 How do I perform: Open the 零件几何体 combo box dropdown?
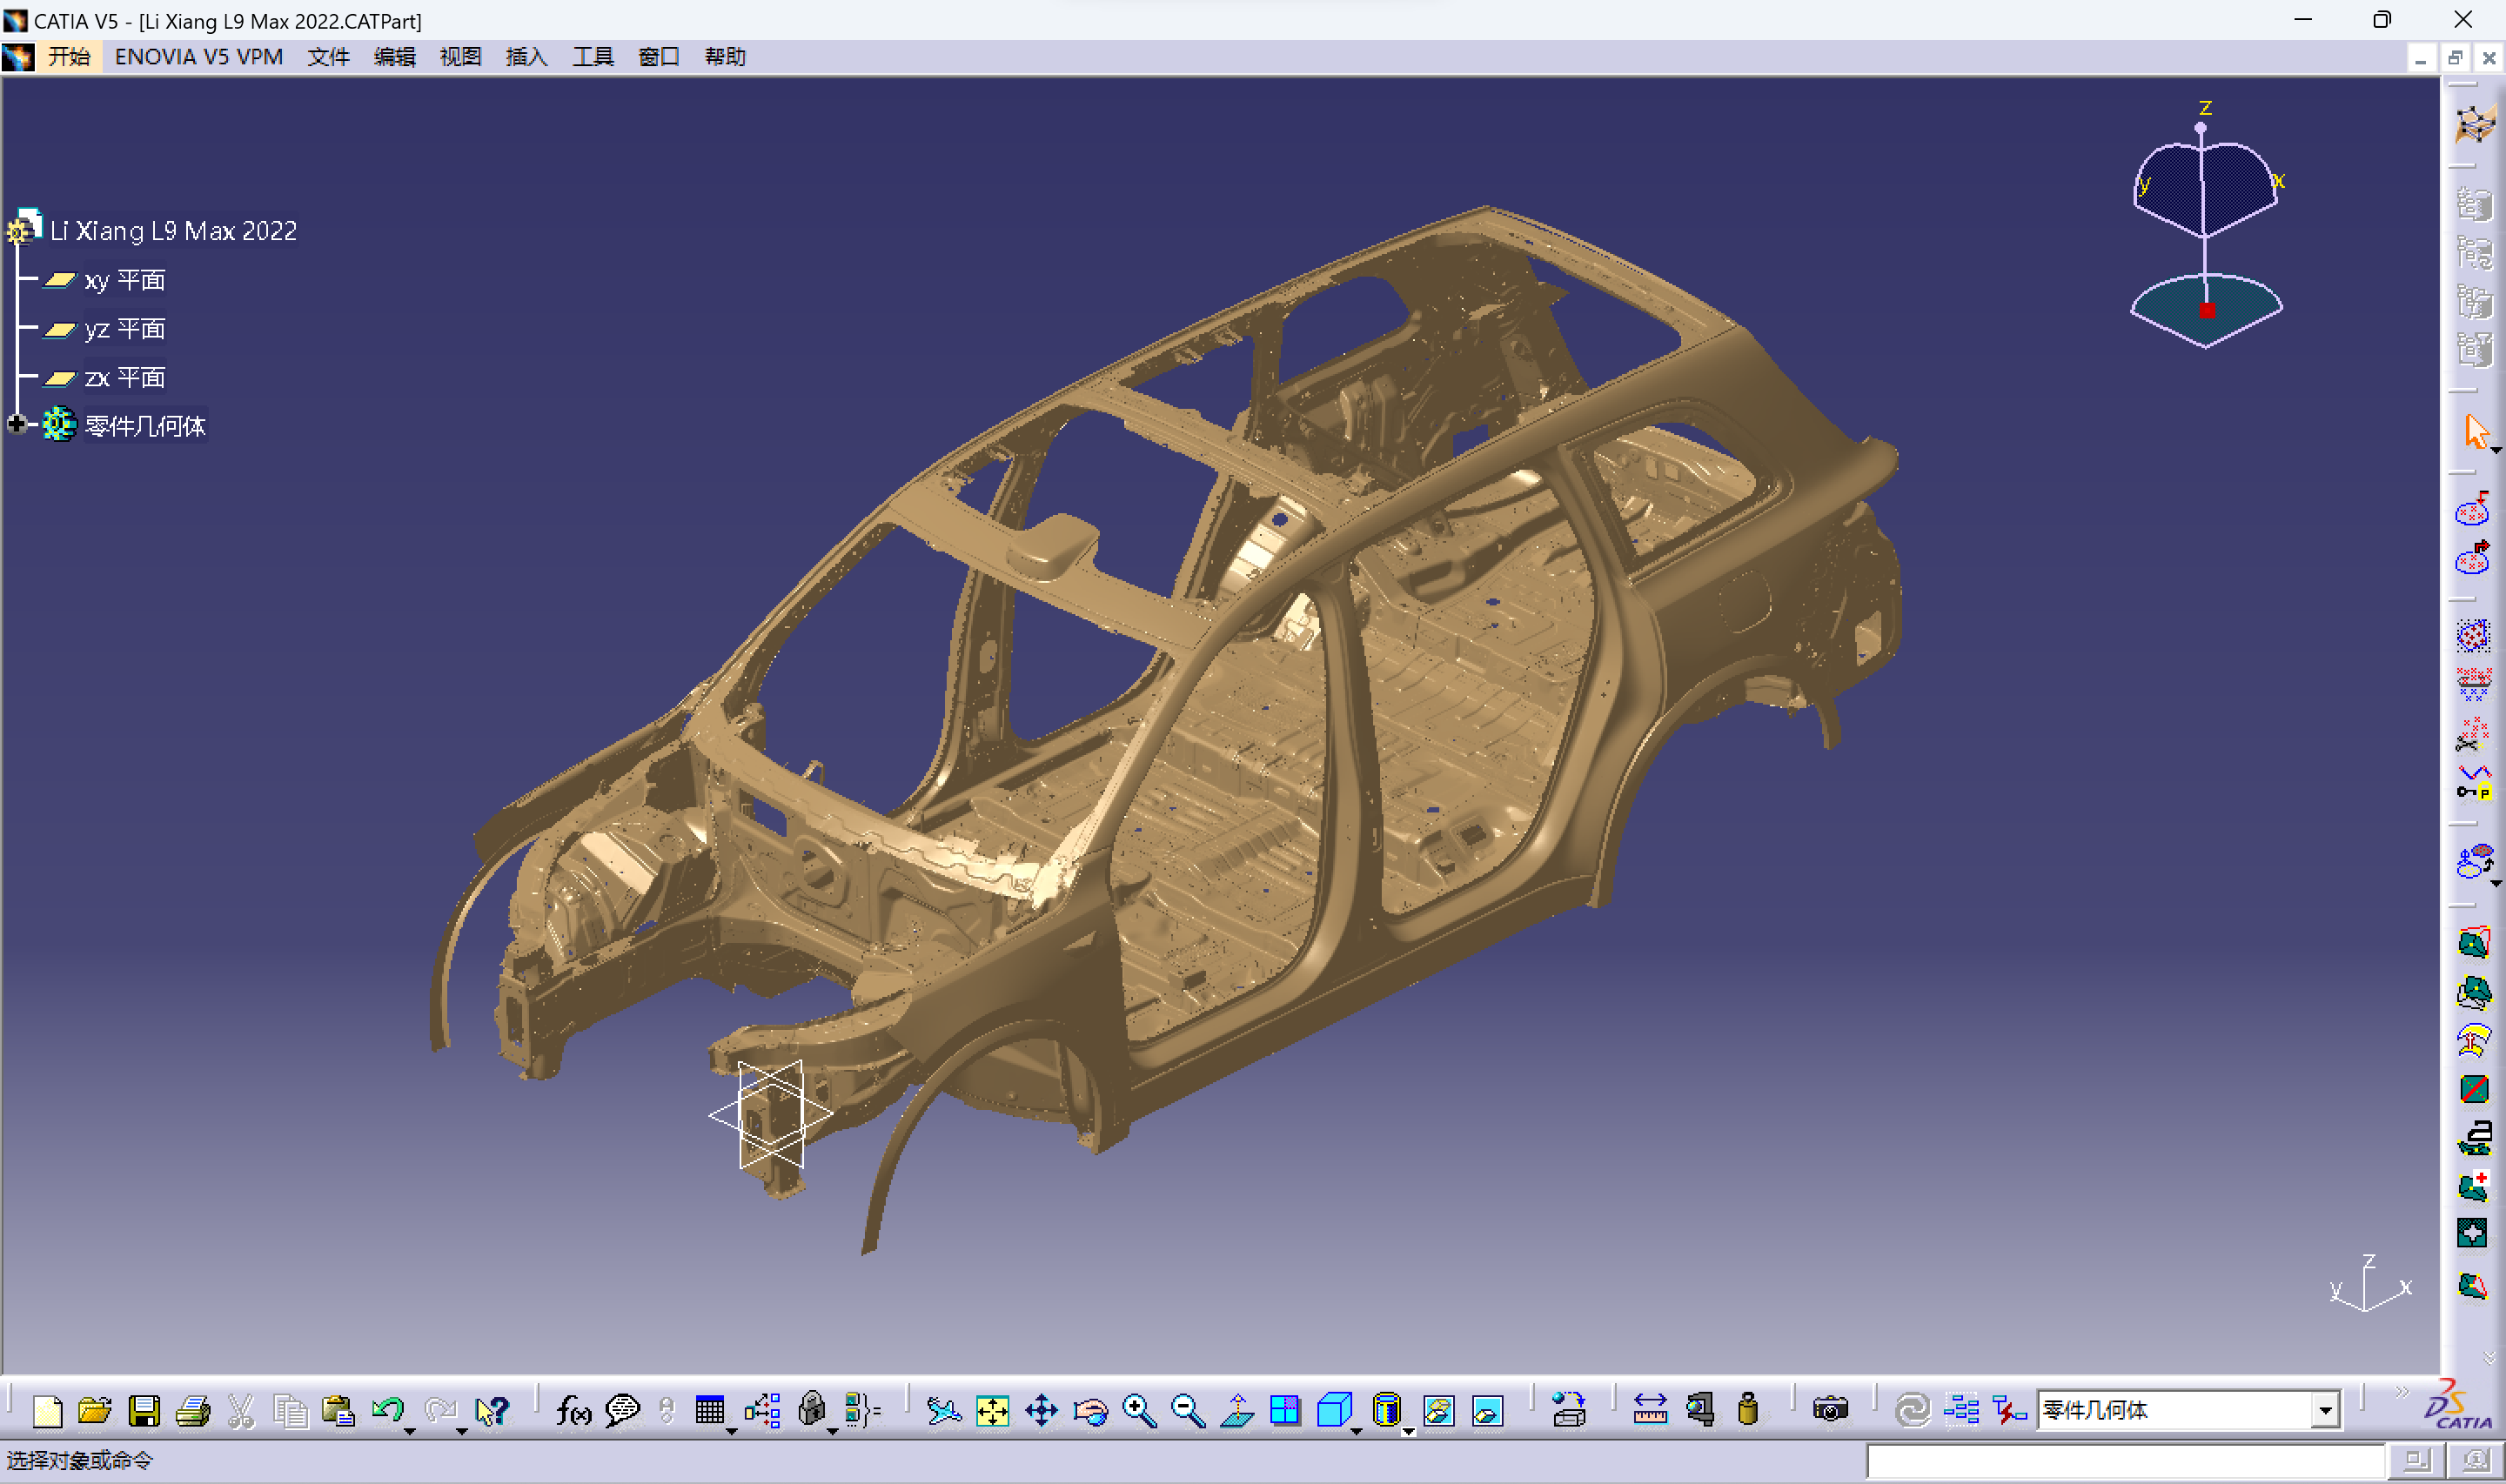(x=2326, y=1411)
